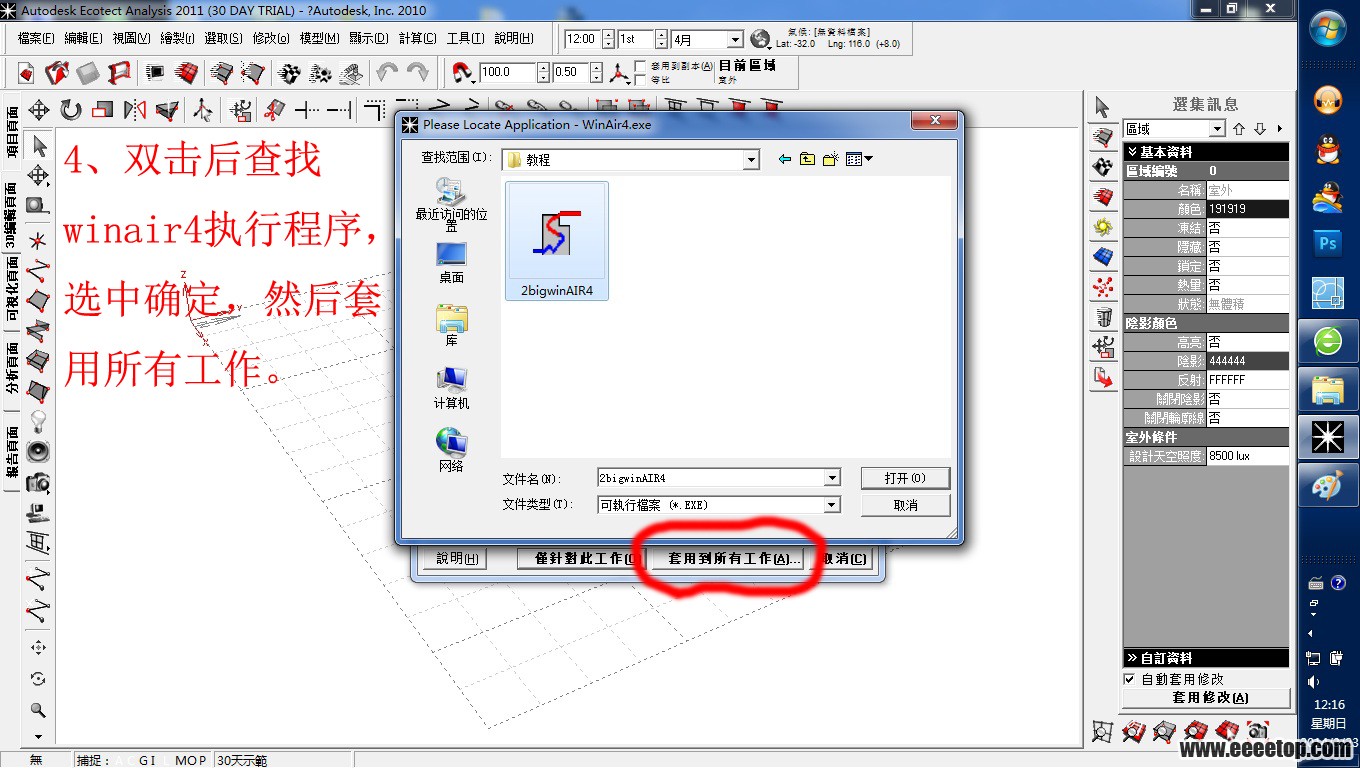Increase the time 12:00 stepper

coord(606,35)
